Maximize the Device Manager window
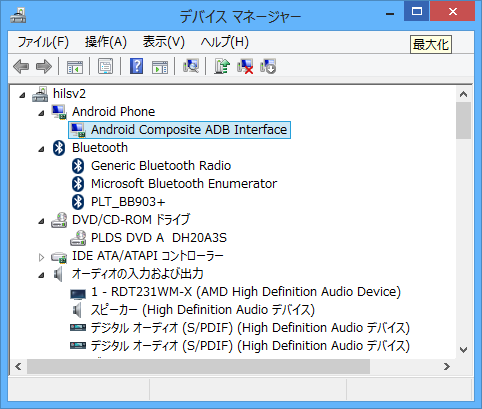Viewport: 482px width, 409px height. [x=417, y=11]
